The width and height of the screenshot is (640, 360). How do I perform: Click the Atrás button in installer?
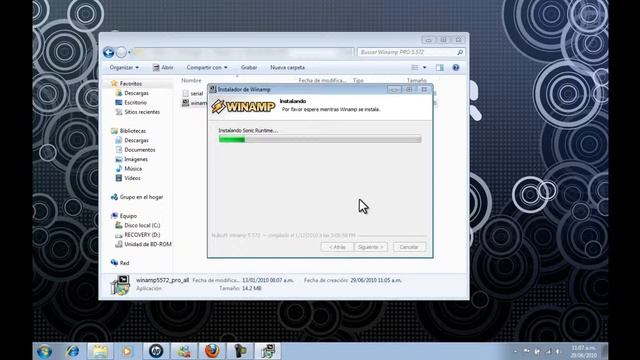point(337,247)
